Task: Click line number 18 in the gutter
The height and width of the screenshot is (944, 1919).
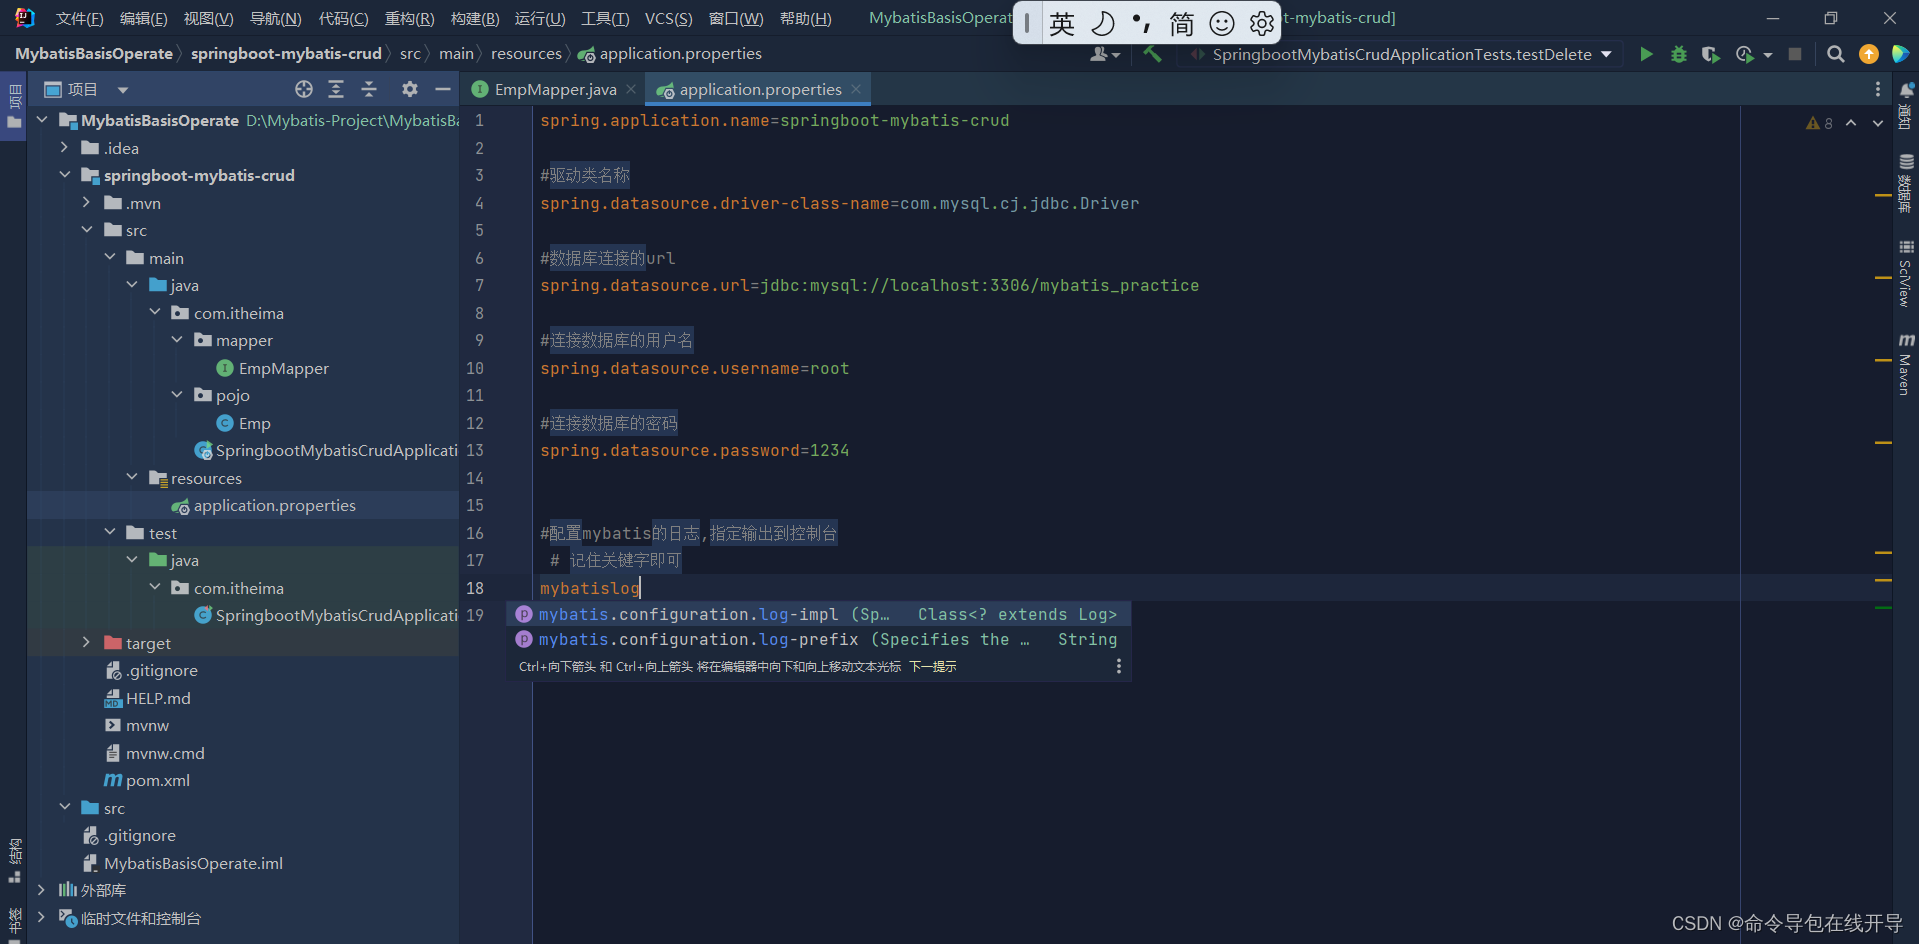Action: point(474,588)
